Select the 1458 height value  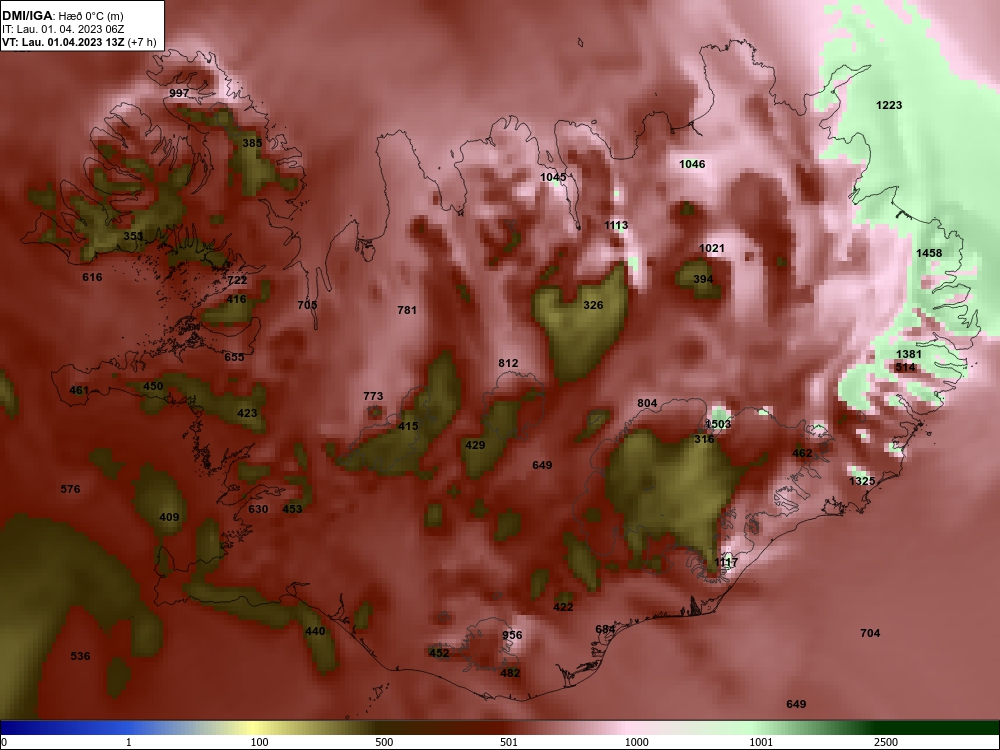[929, 253]
